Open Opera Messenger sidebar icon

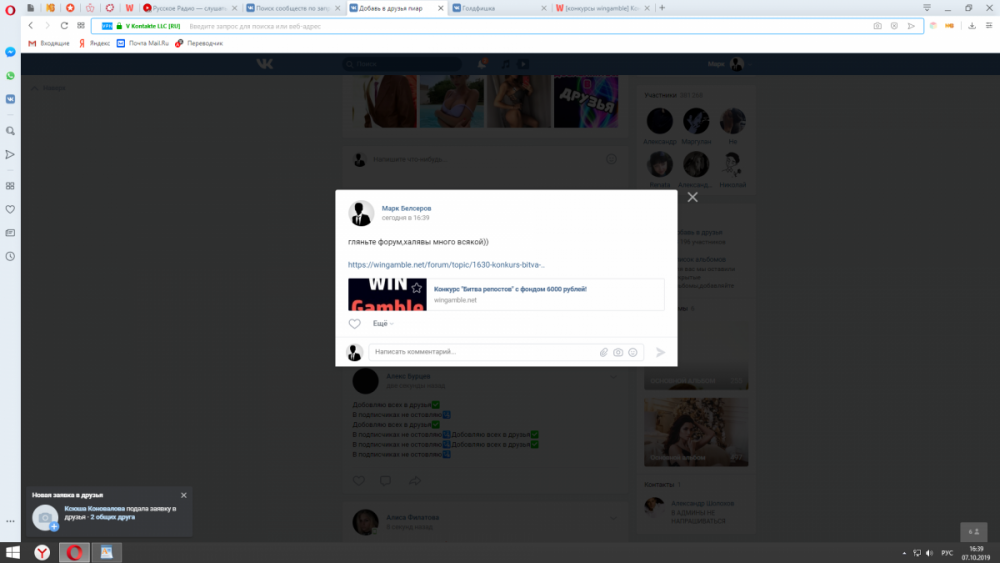10,52
